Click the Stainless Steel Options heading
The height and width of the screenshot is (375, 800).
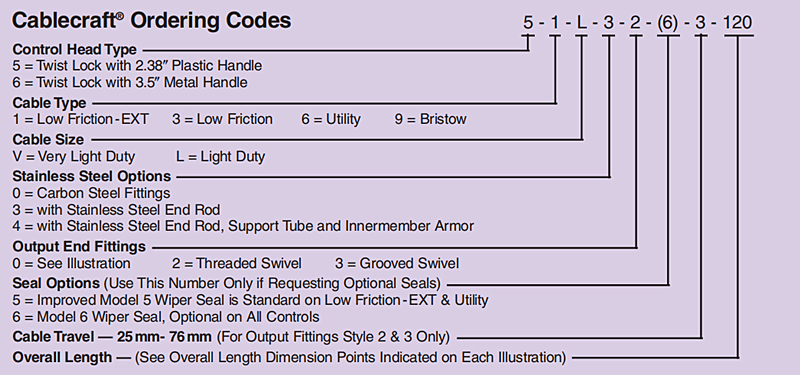92,176
